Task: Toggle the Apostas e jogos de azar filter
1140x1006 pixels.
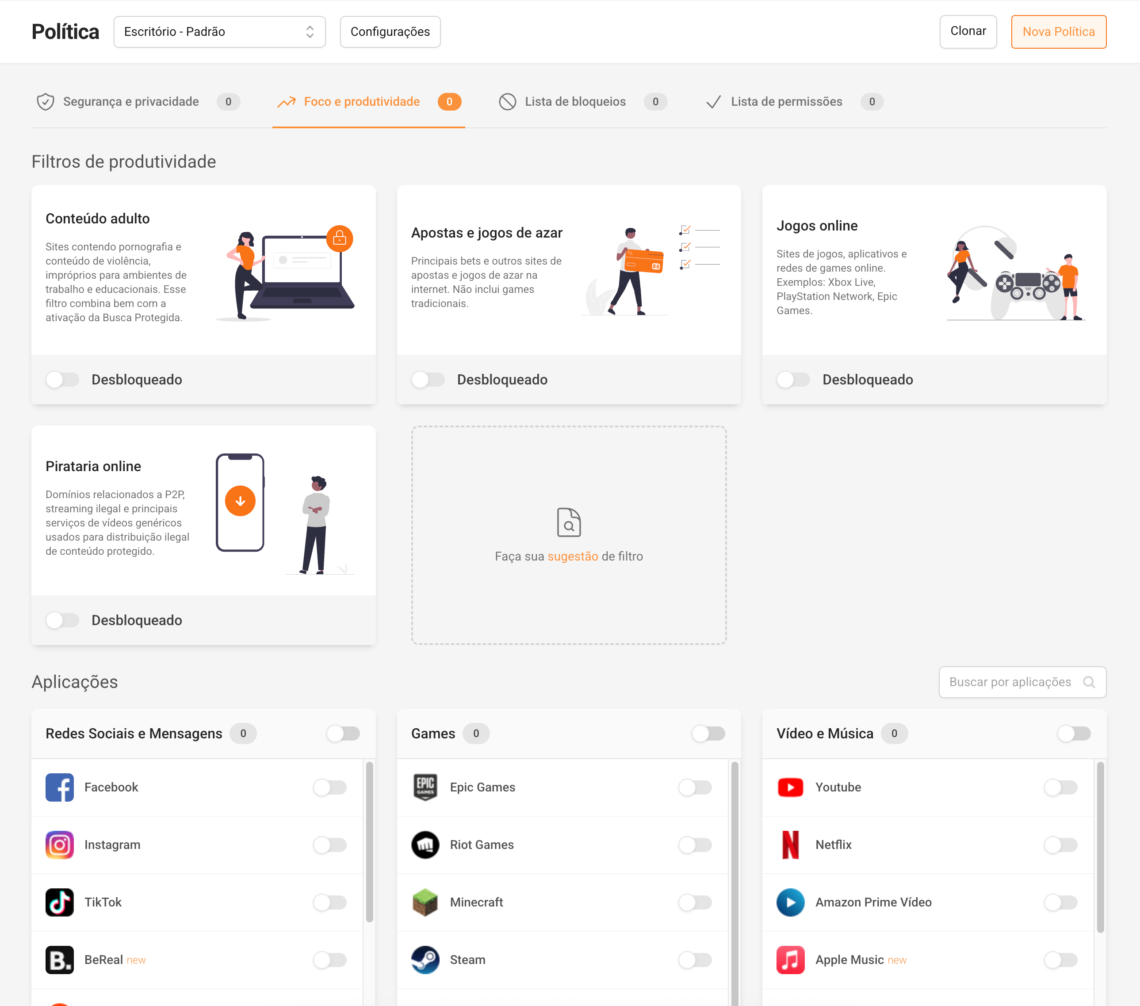Action: [428, 379]
